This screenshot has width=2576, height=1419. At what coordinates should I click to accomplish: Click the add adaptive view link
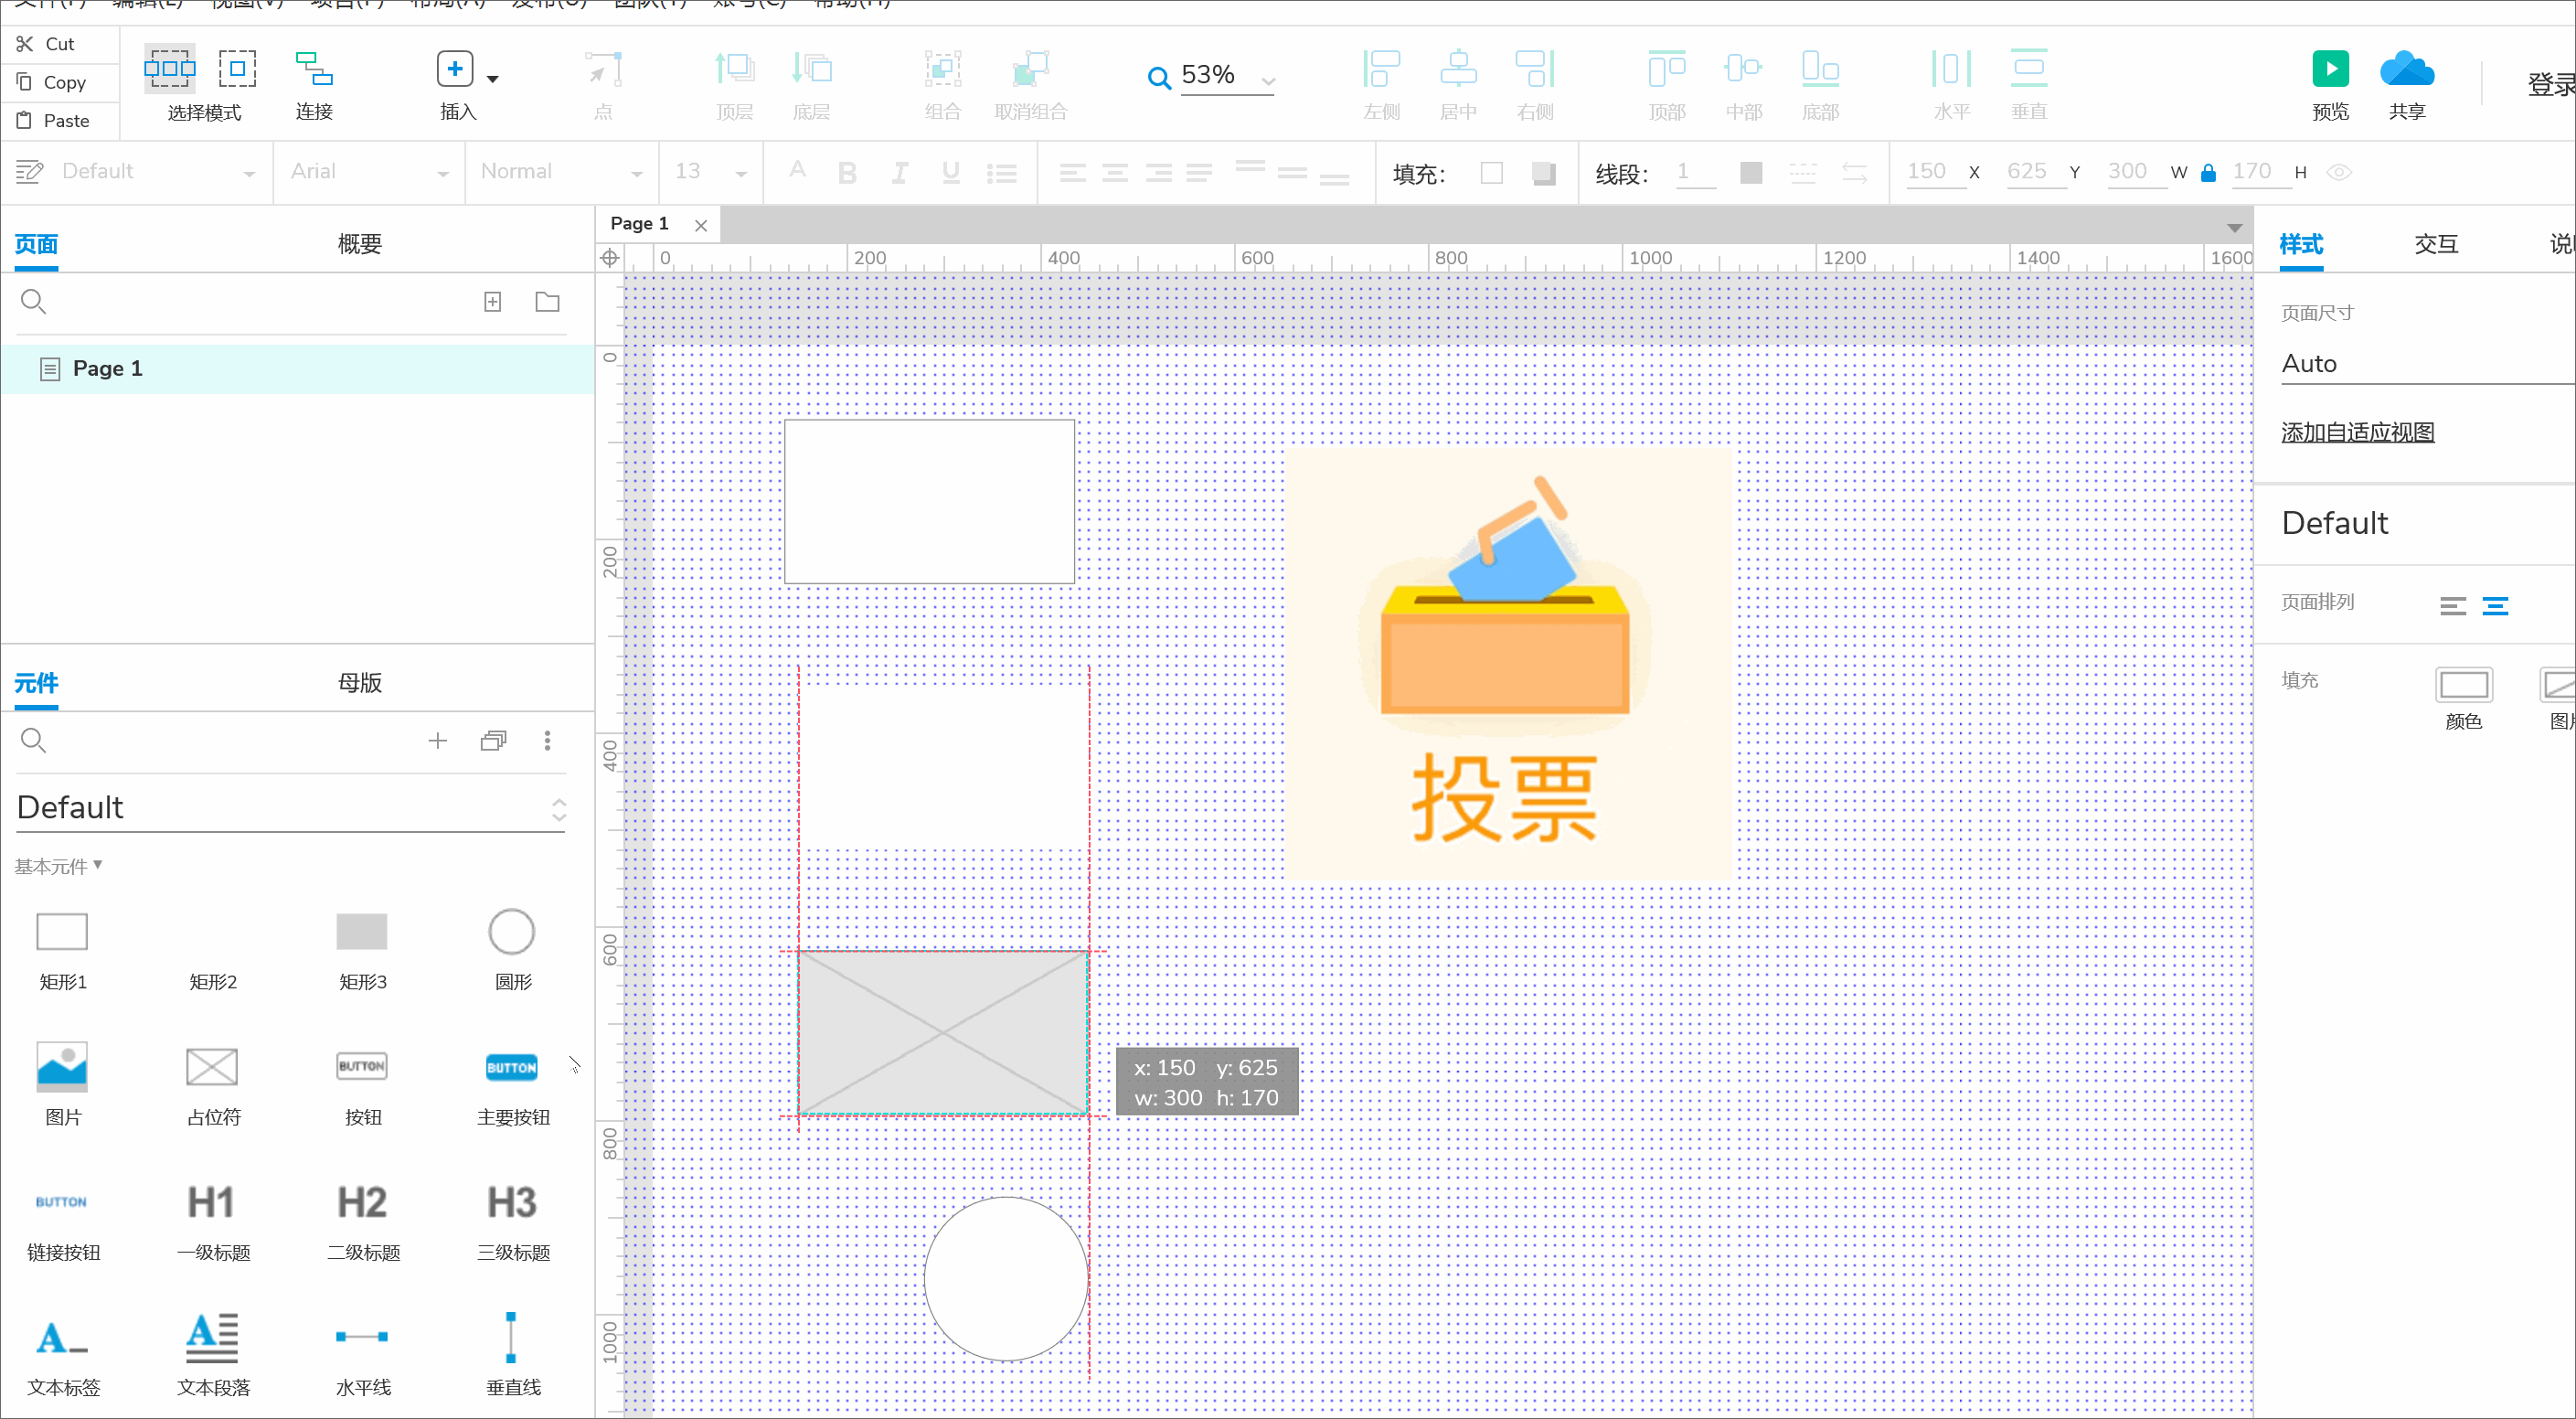pos(2357,432)
